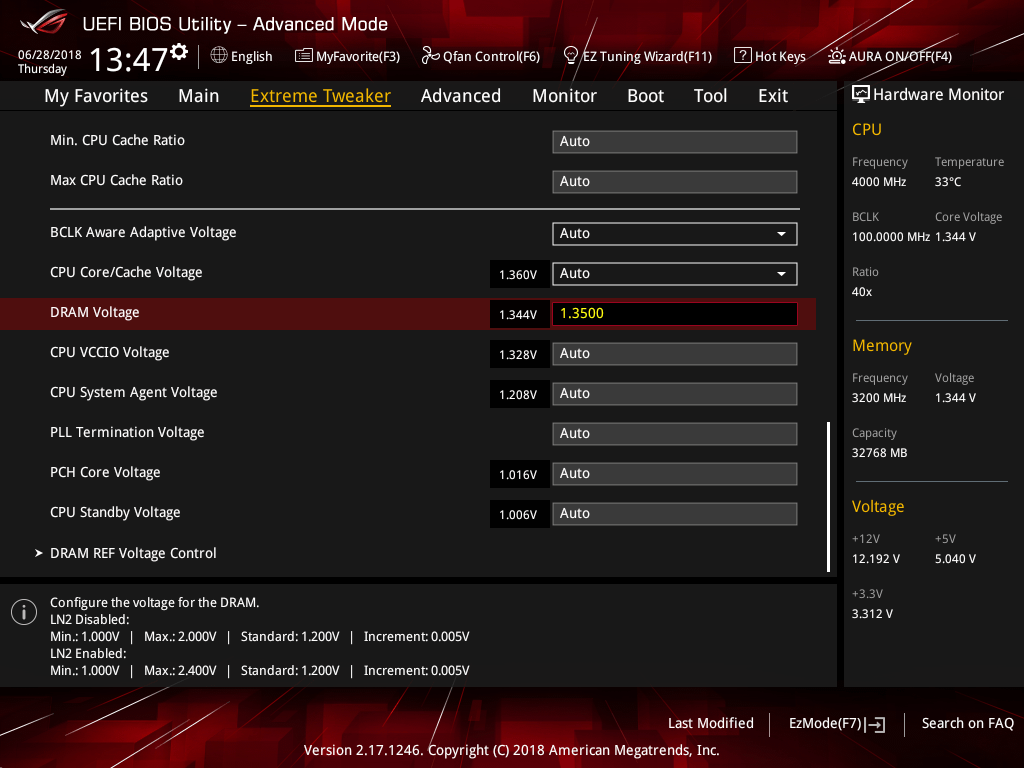Select the Extreme Tweaker tab
Screen dimensions: 1024x768
tap(321, 96)
